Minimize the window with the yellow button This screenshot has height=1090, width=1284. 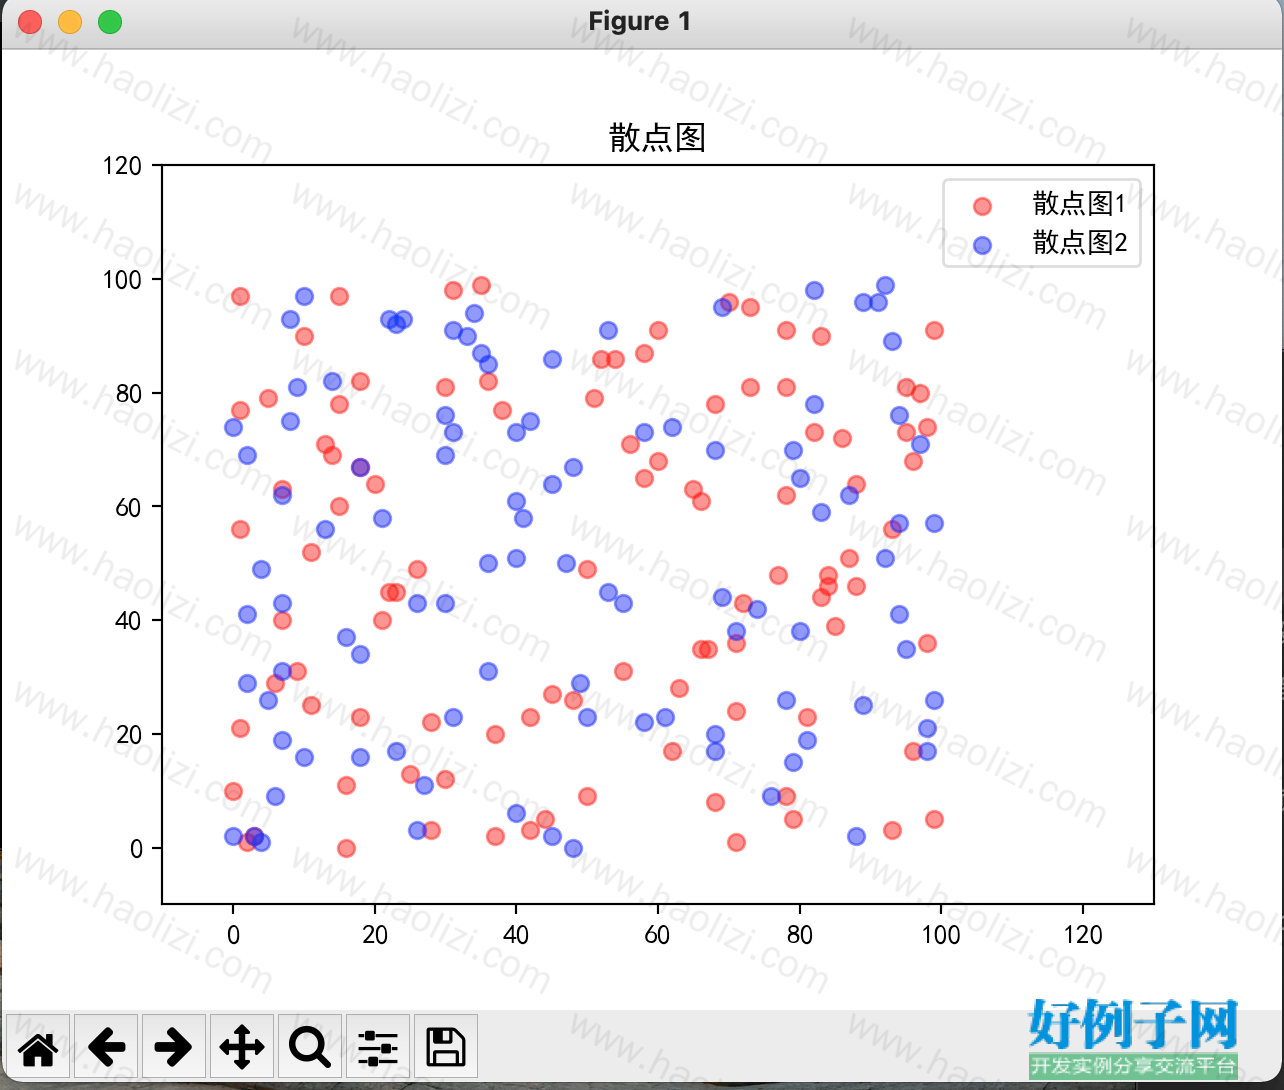coord(70,21)
